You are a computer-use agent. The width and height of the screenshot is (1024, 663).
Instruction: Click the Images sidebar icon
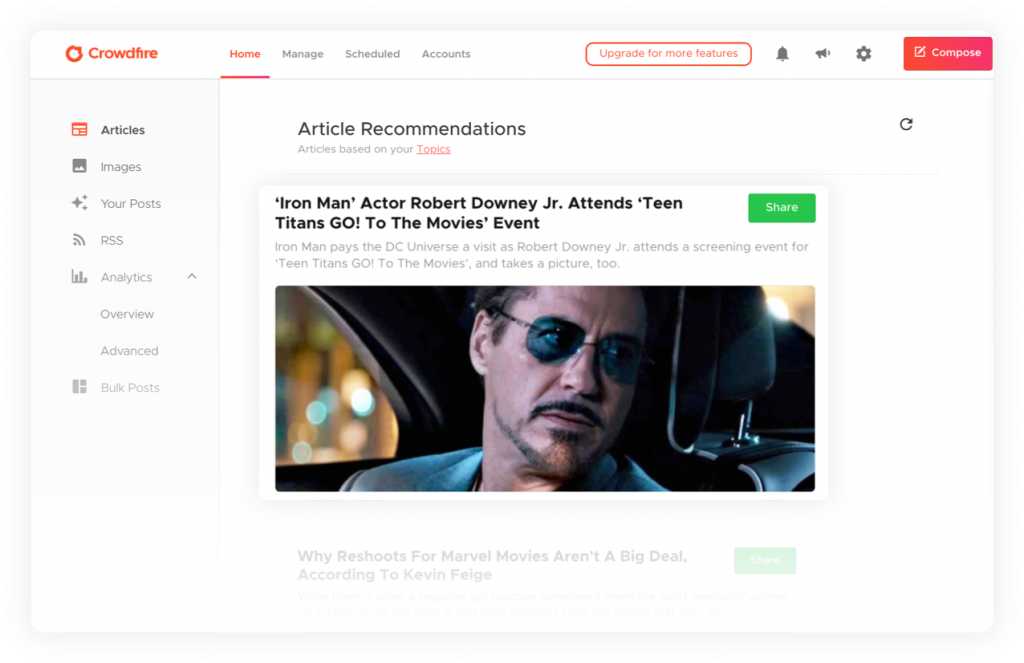79,167
